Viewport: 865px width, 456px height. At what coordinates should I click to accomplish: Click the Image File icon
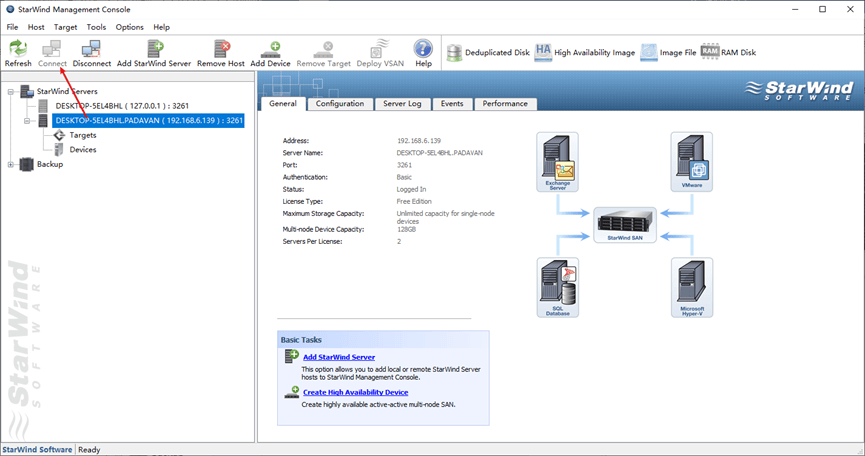tap(649, 52)
